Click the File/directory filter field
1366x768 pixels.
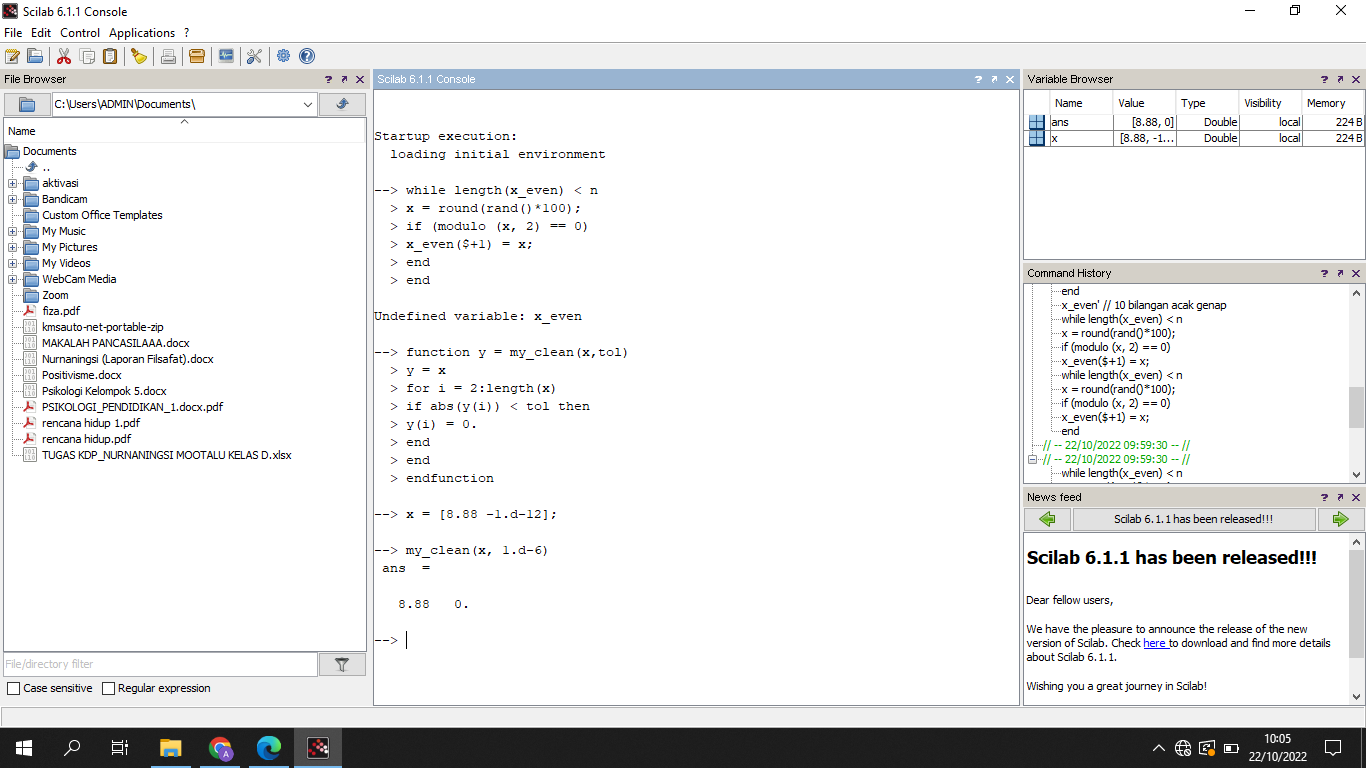click(x=160, y=664)
